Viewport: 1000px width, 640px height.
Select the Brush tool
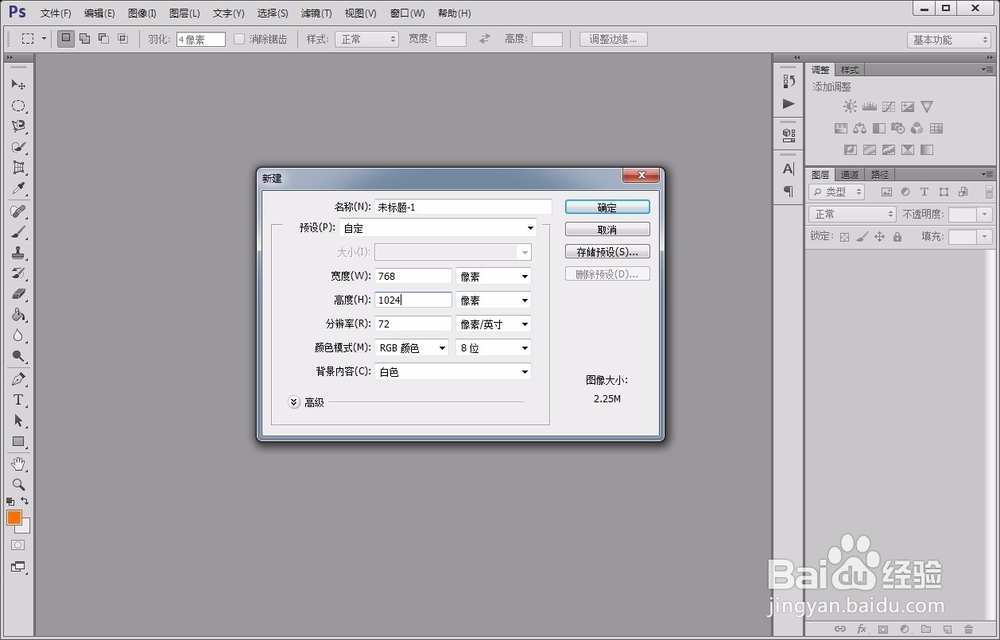[18, 232]
